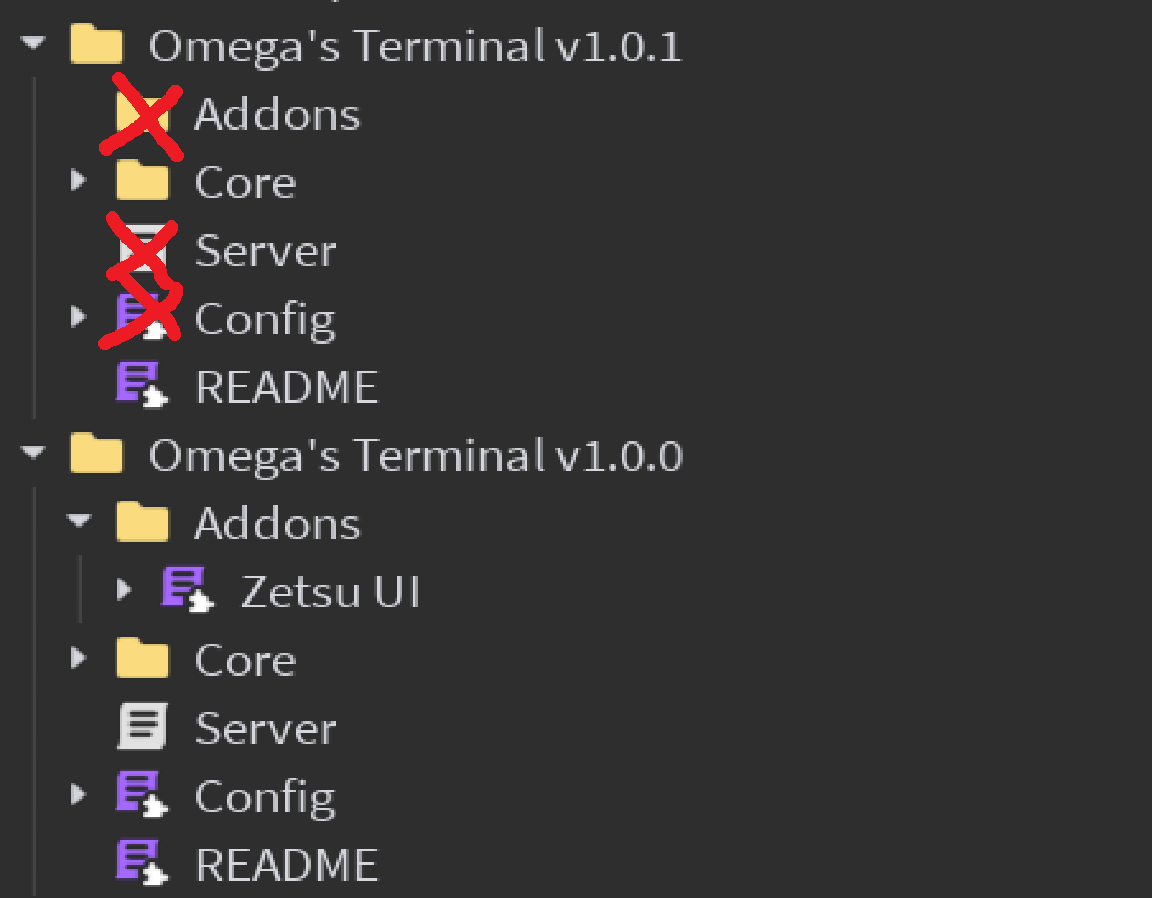Select the Addons label under v1.0.1
1152x898 pixels.
point(277,114)
